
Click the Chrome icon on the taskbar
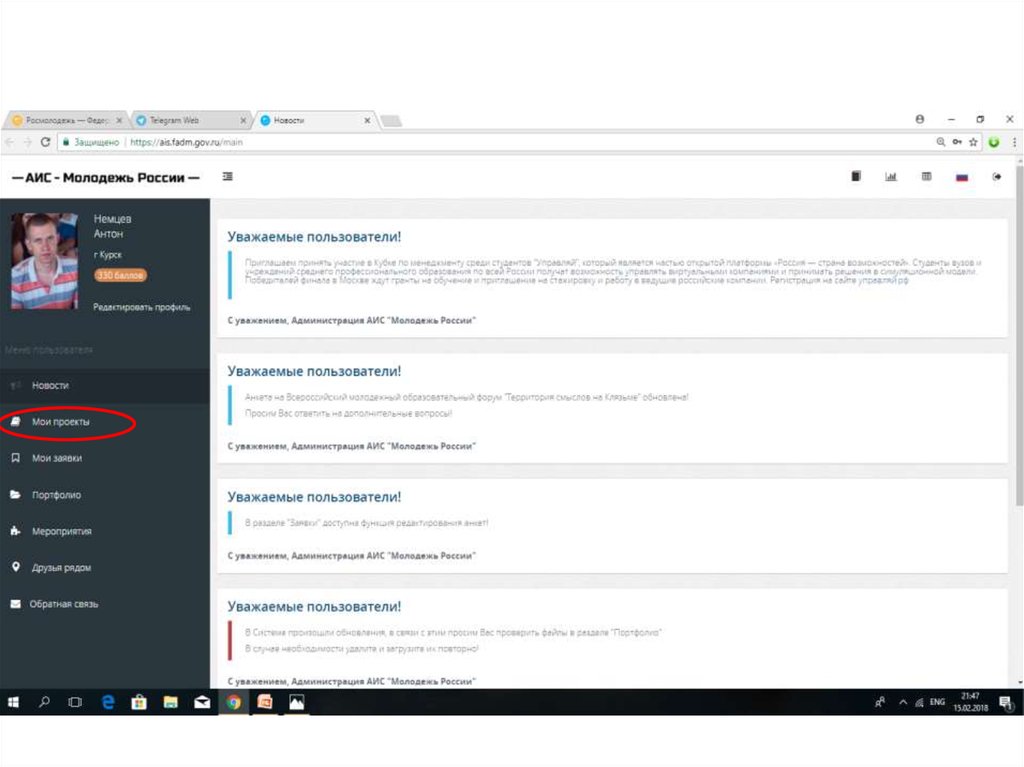pos(233,702)
